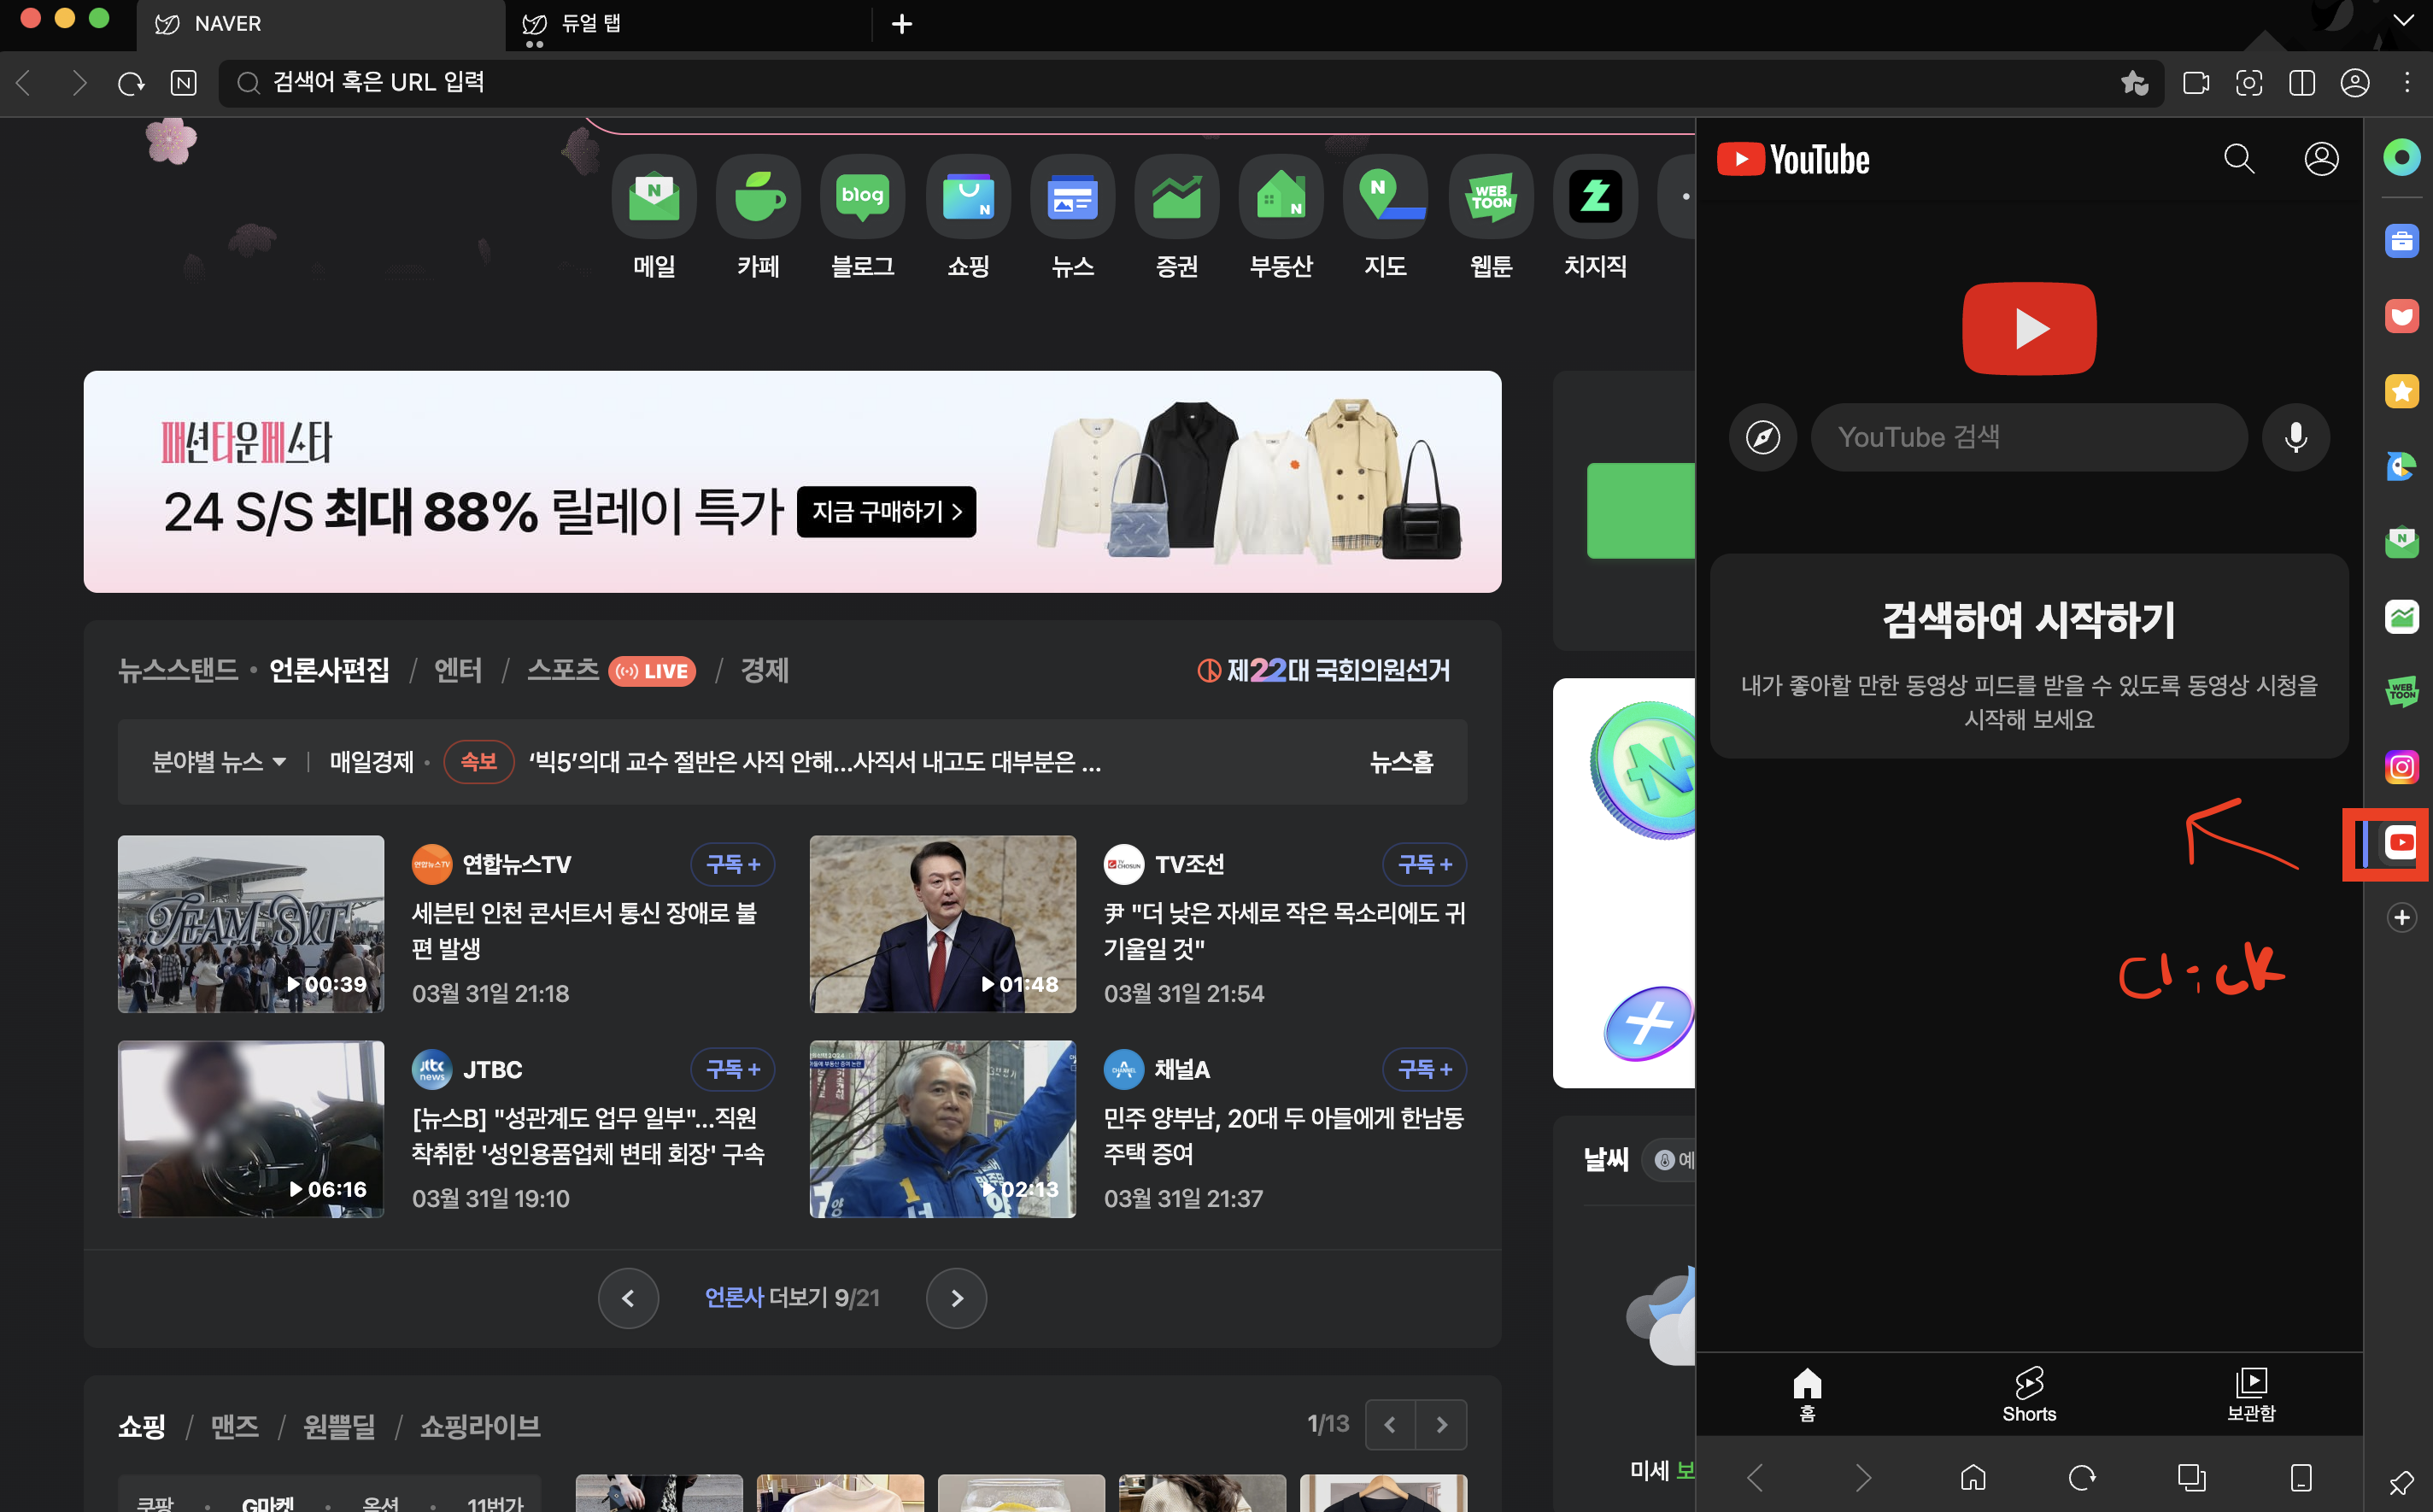Click the screen capture toolbar icon
This screenshot has width=2433, height=1512.
coord(2249,83)
